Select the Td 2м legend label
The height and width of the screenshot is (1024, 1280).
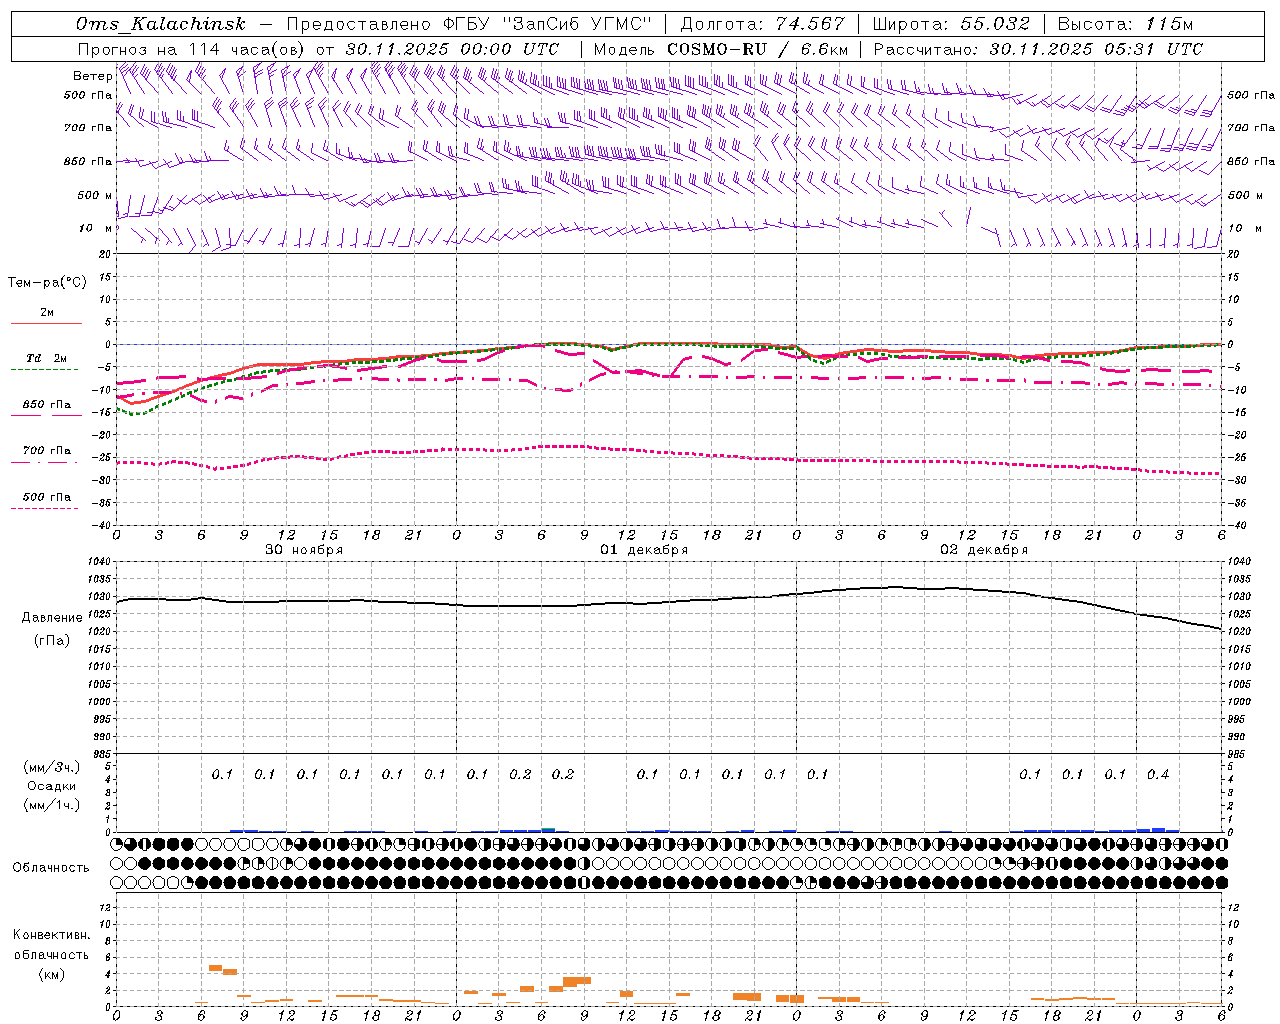(x=47, y=358)
